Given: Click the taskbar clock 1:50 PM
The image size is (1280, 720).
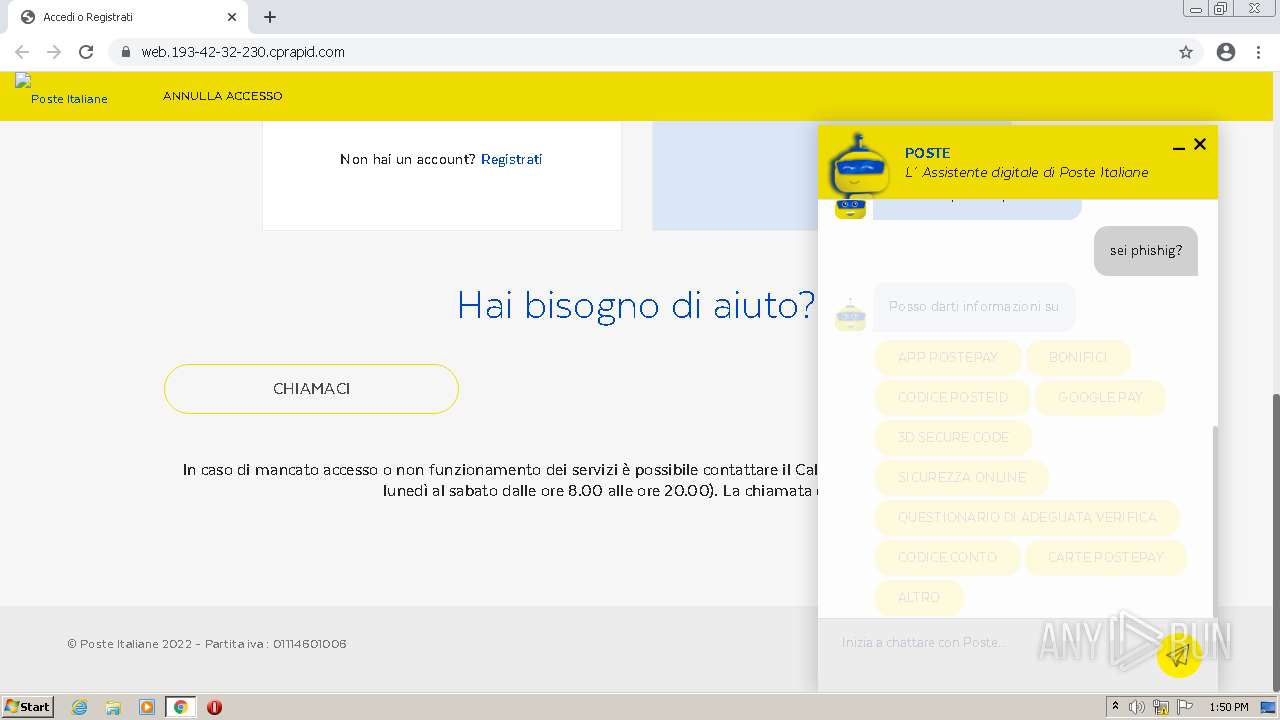Looking at the screenshot, I should pos(1229,707).
